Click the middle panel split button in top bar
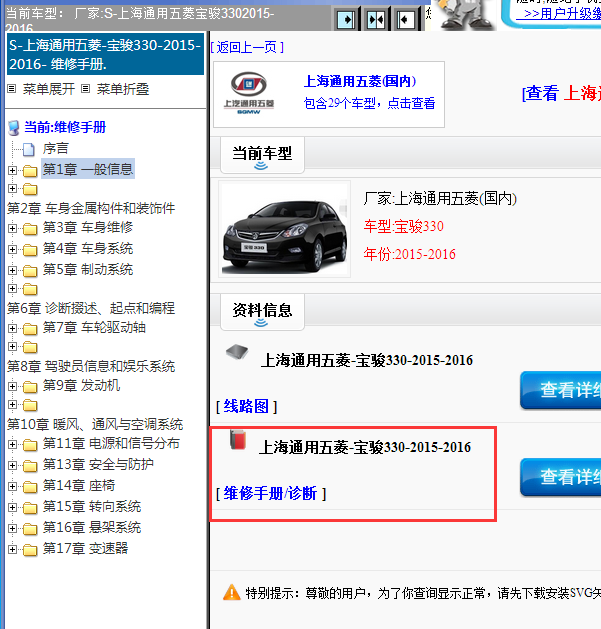601x629 pixels. point(376,18)
